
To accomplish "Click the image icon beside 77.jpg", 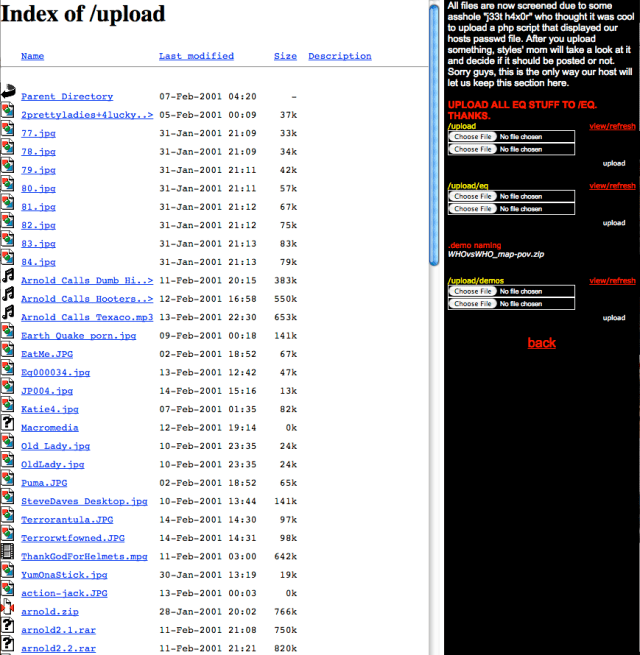I will tap(8, 132).
